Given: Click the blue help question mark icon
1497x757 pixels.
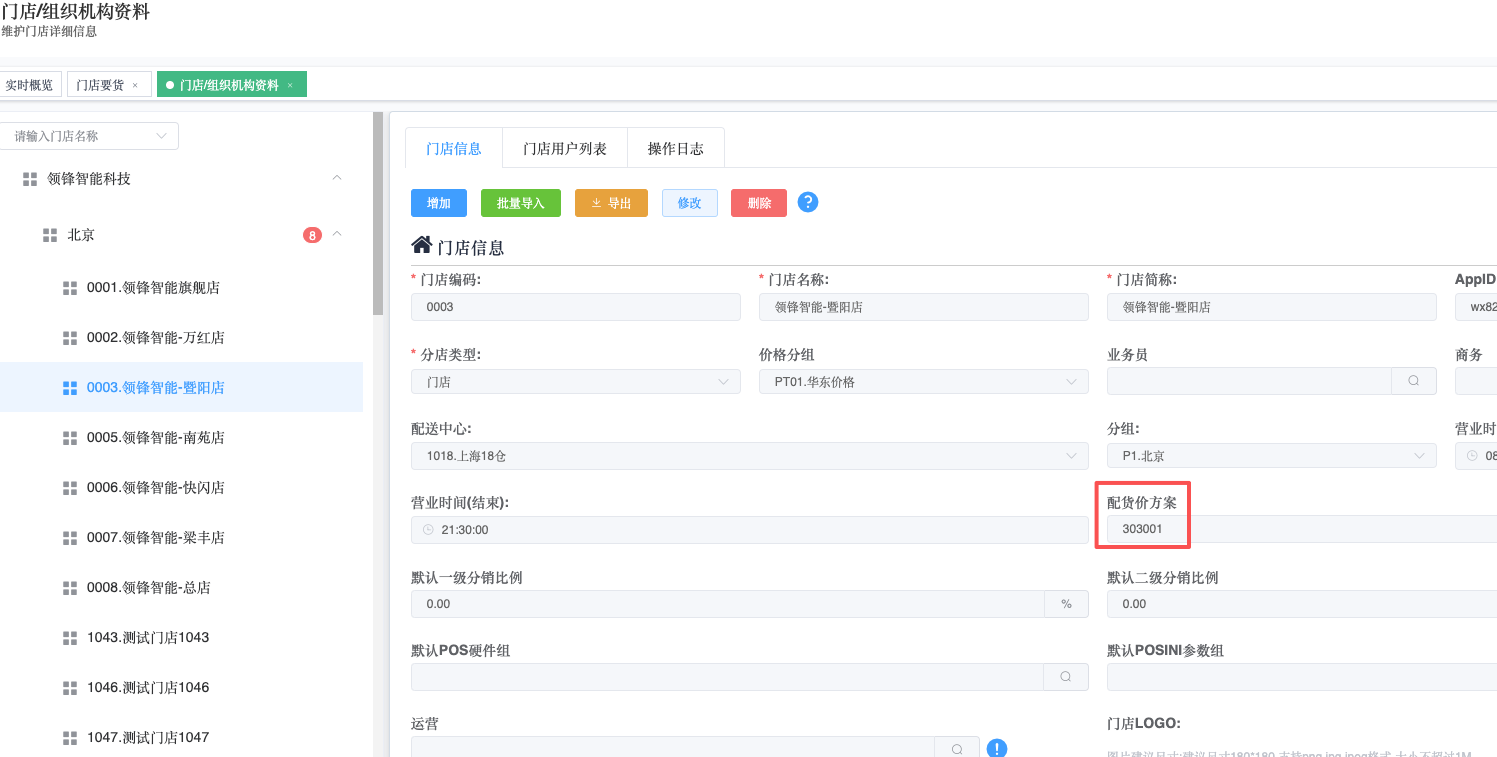Looking at the screenshot, I should pos(808,202).
